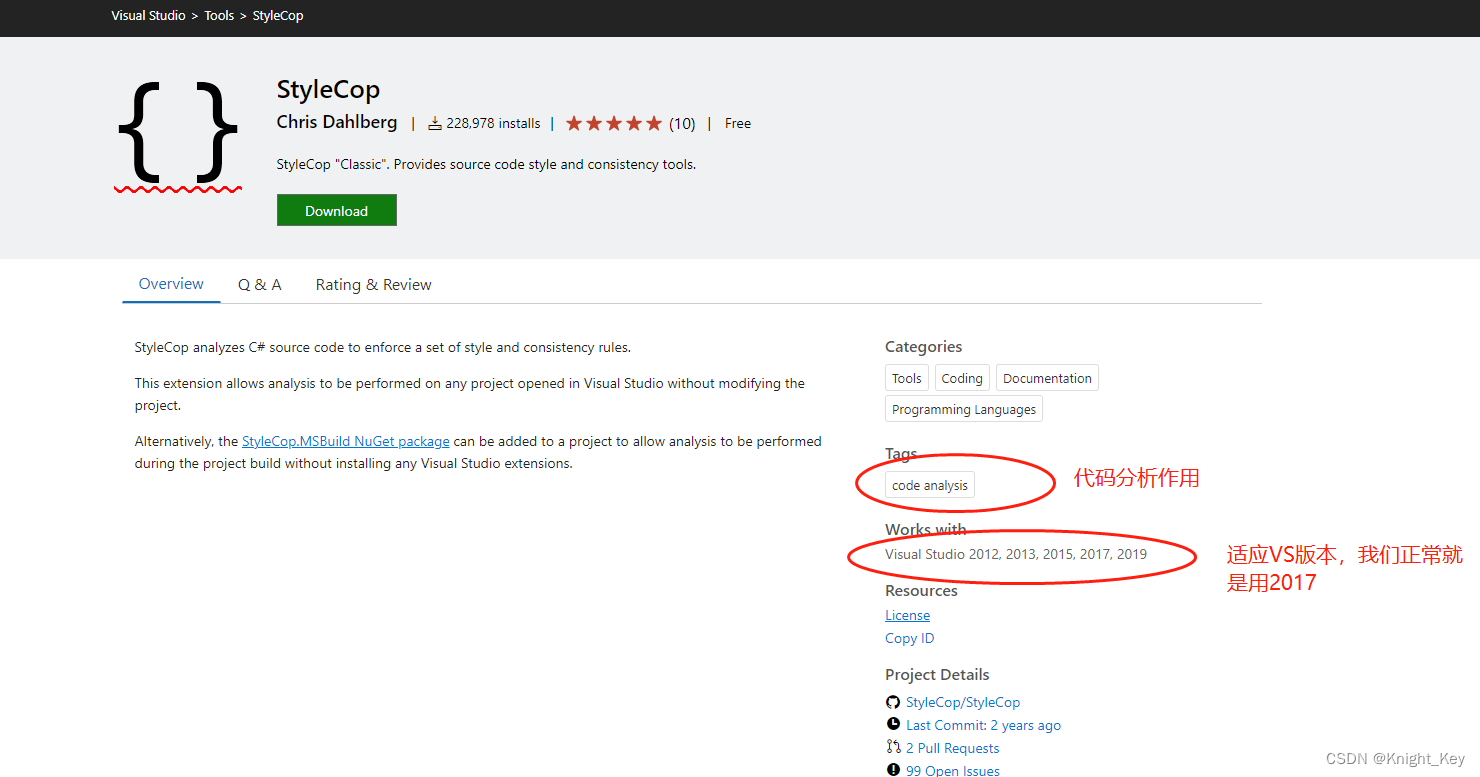Select the Tools category tag

(907, 378)
